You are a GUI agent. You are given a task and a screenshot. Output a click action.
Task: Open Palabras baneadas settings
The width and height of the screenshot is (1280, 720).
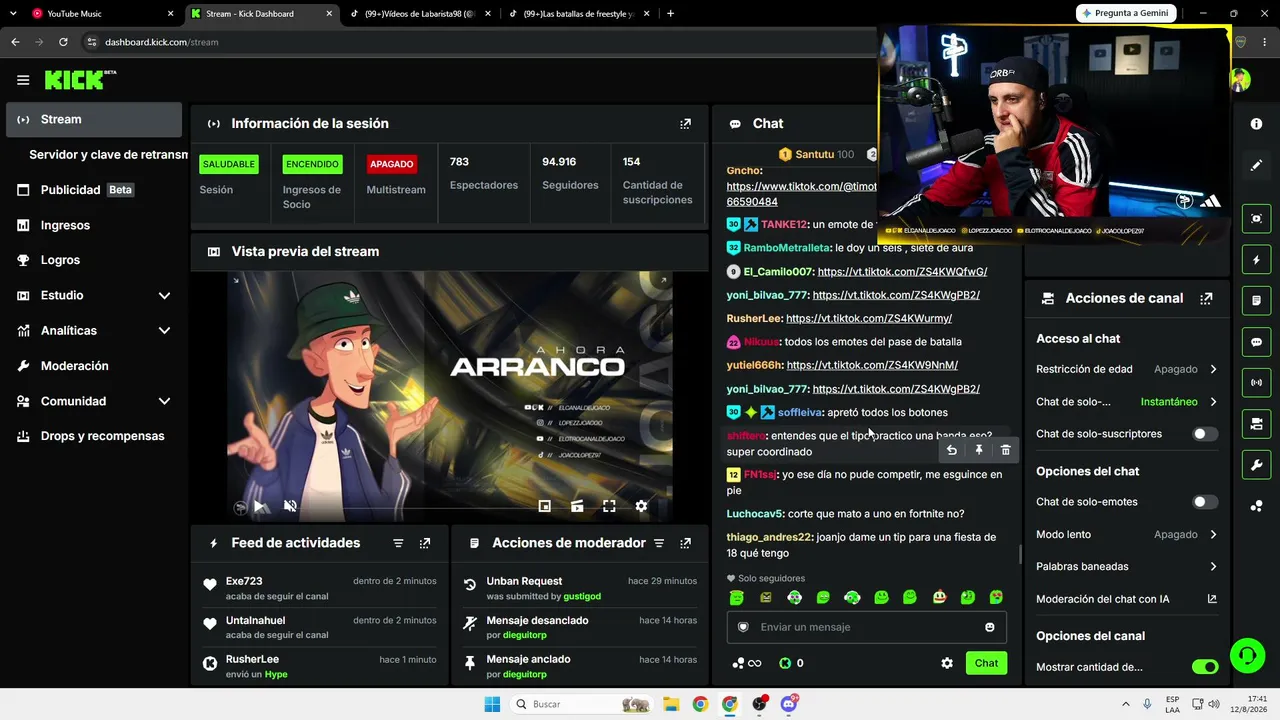[x=1127, y=566]
